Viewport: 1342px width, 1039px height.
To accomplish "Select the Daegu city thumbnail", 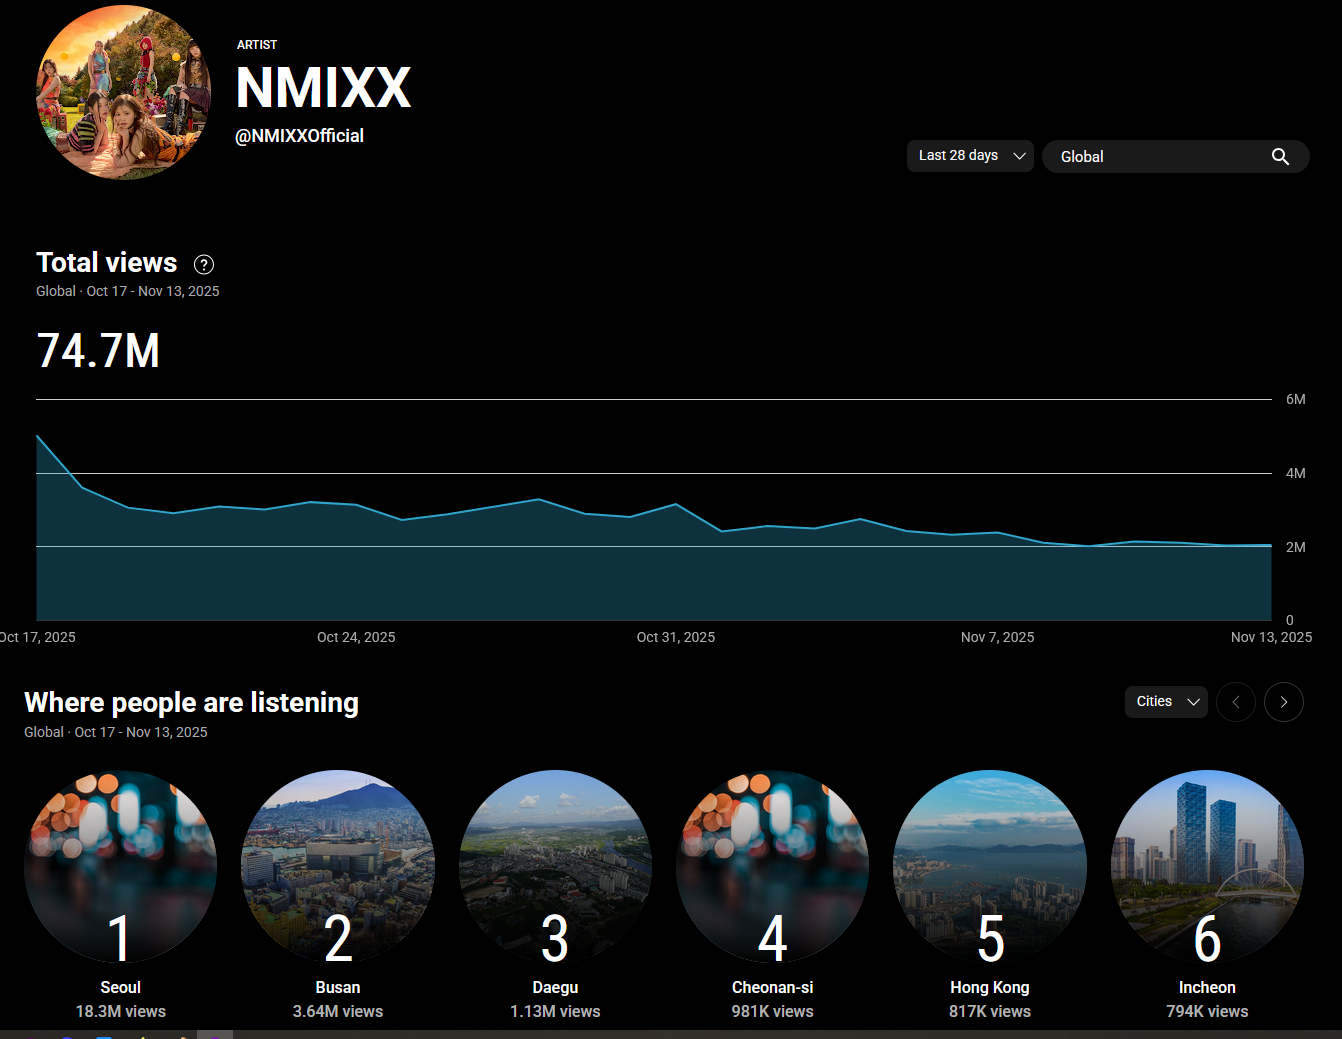I will (555, 866).
